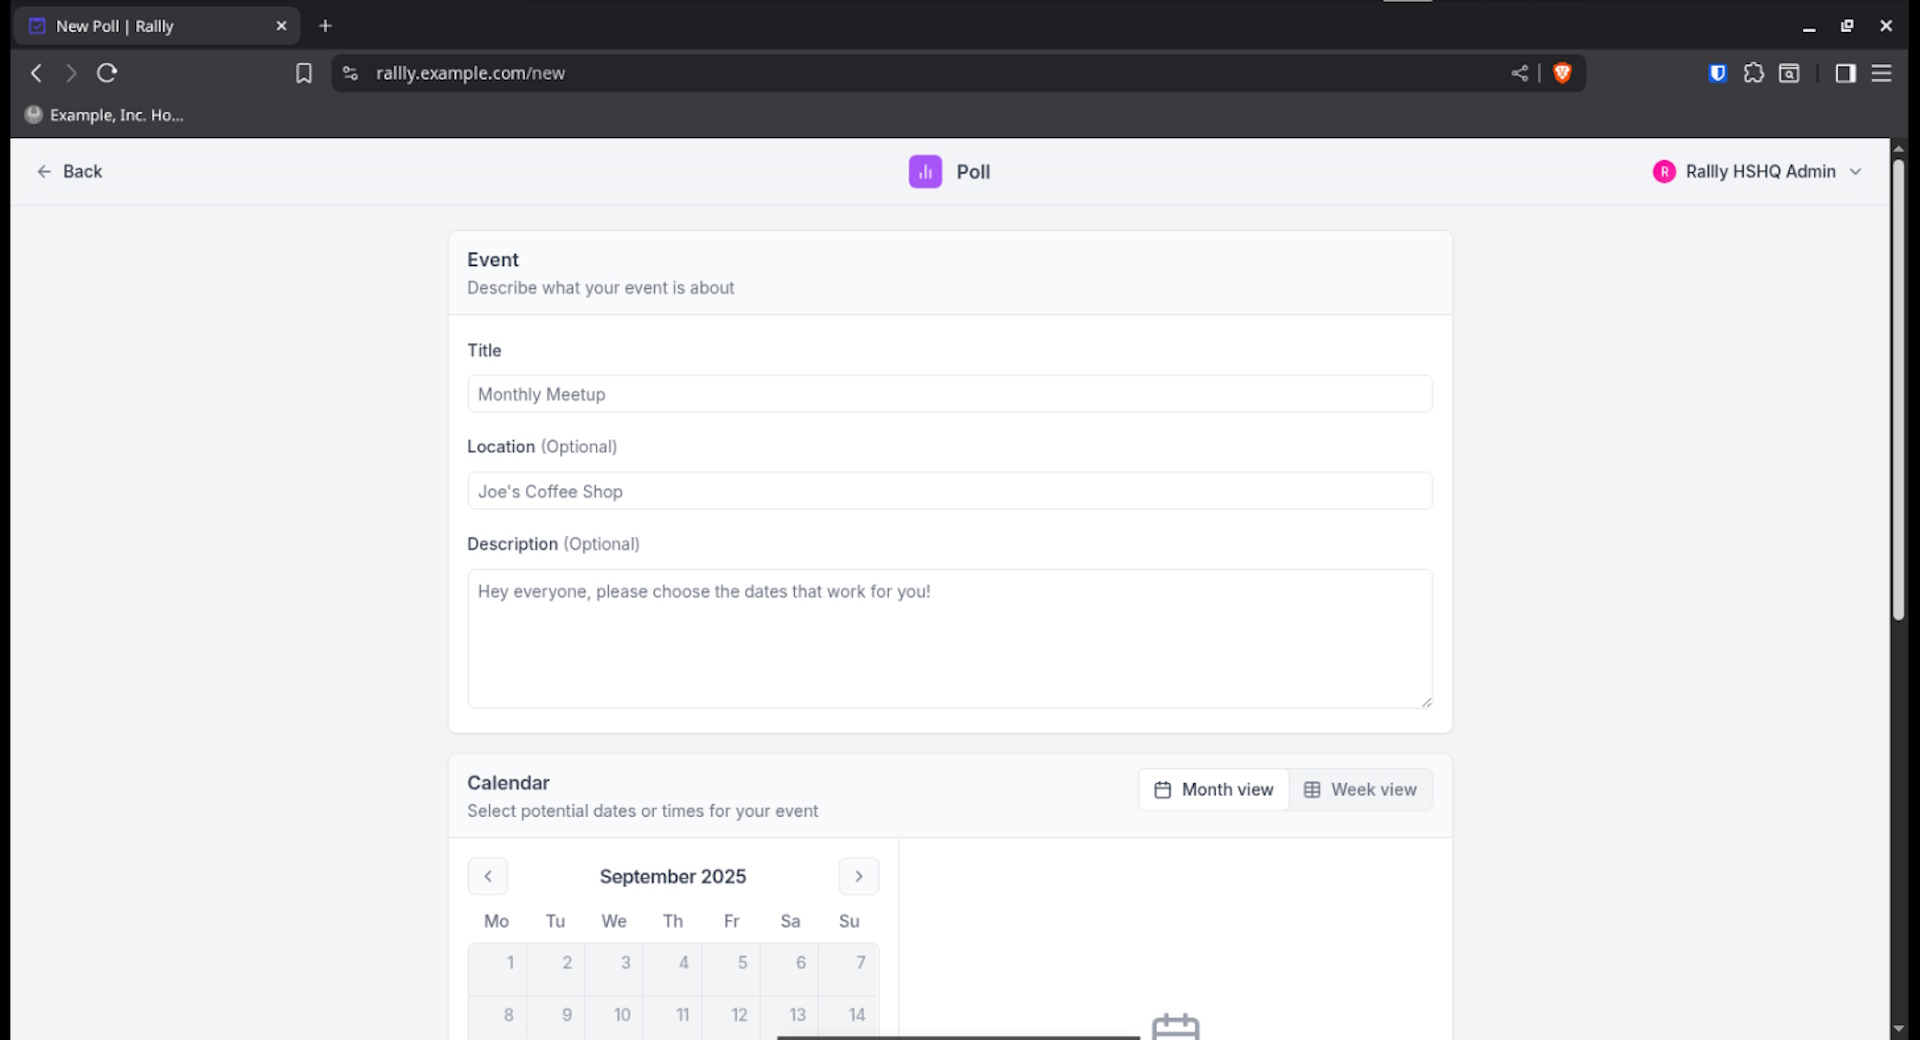Open the Bitwarden extension icon

pos(1717,73)
